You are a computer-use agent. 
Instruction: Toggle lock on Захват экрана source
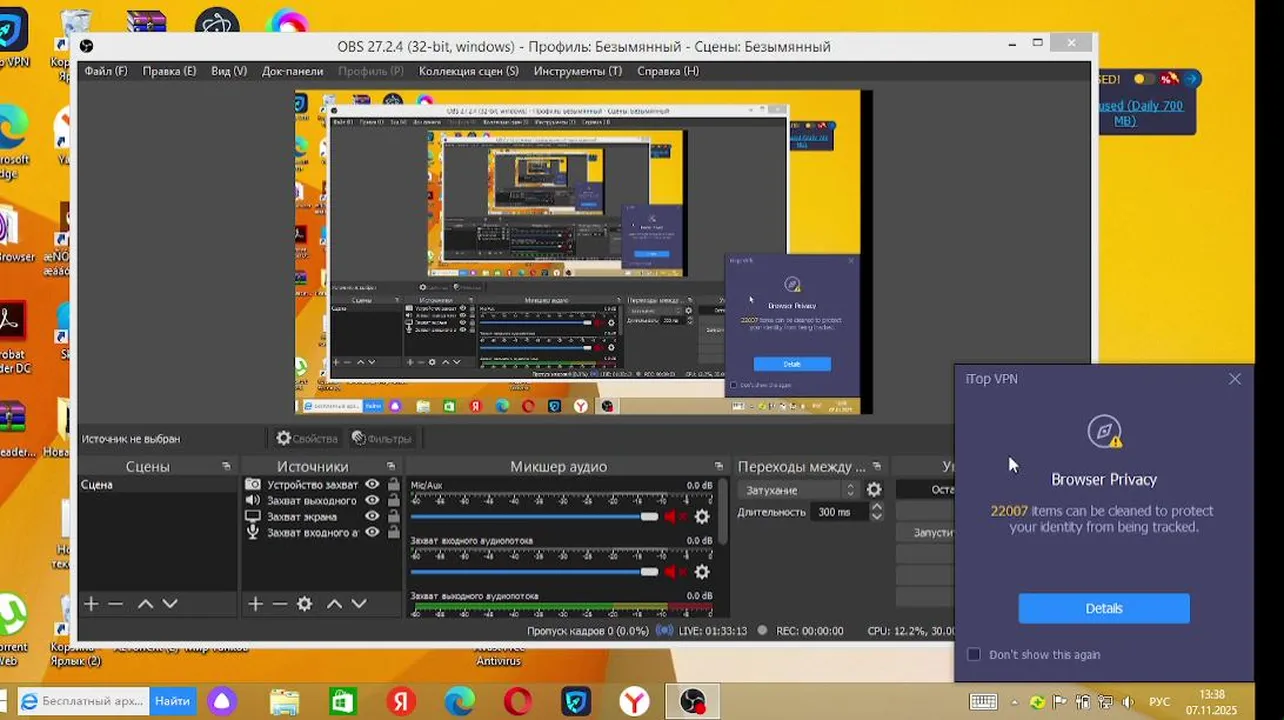(393, 517)
